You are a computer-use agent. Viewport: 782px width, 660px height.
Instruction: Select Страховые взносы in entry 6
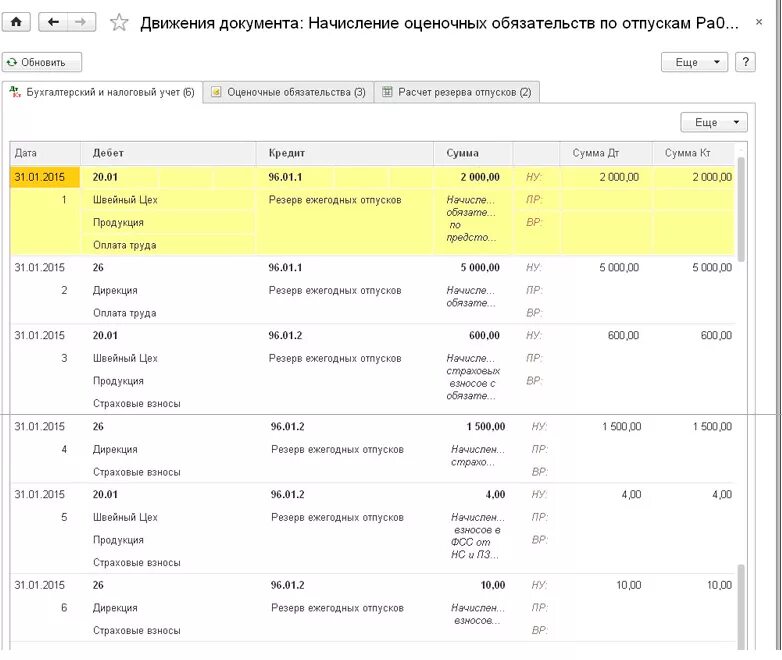click(x=137, y=631)
